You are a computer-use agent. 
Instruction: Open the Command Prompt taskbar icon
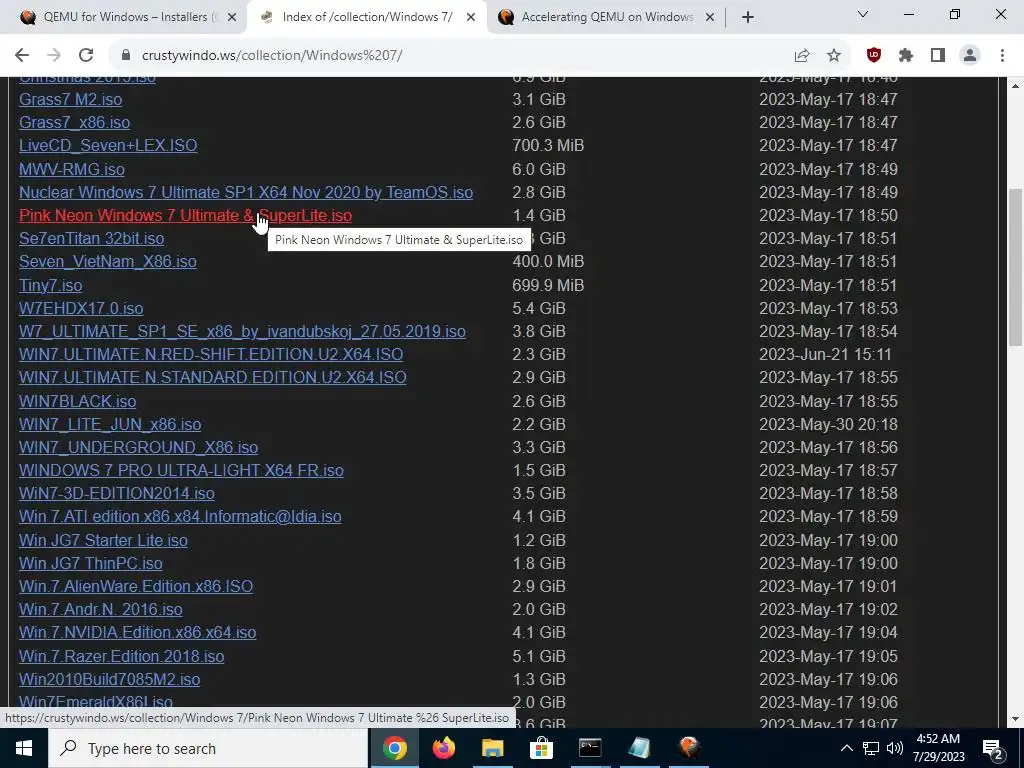(x=590, y=748)
